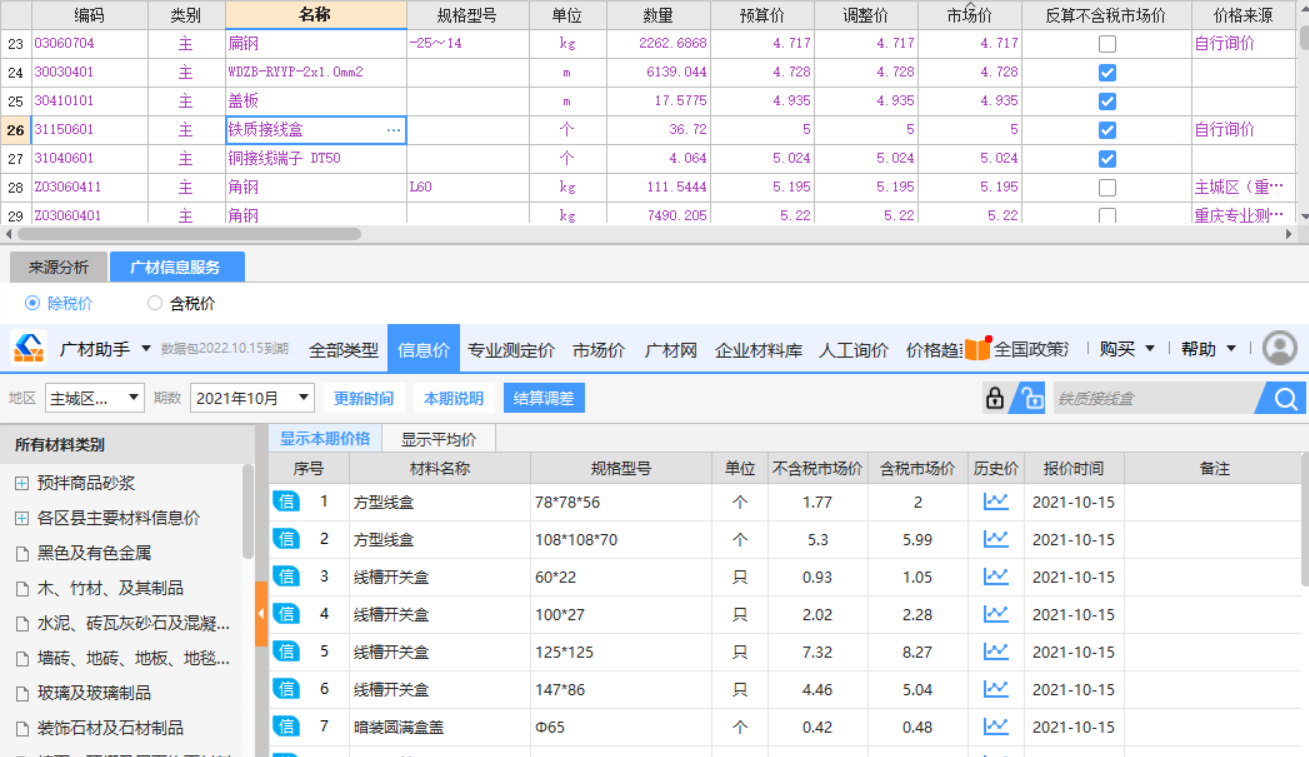Viewport: 1309px width, 757px height.
Task: Uncheck 反算不含税市场价 for 铁质接线盒 row
Action: pyautogui.click(x=1107, y=130)
